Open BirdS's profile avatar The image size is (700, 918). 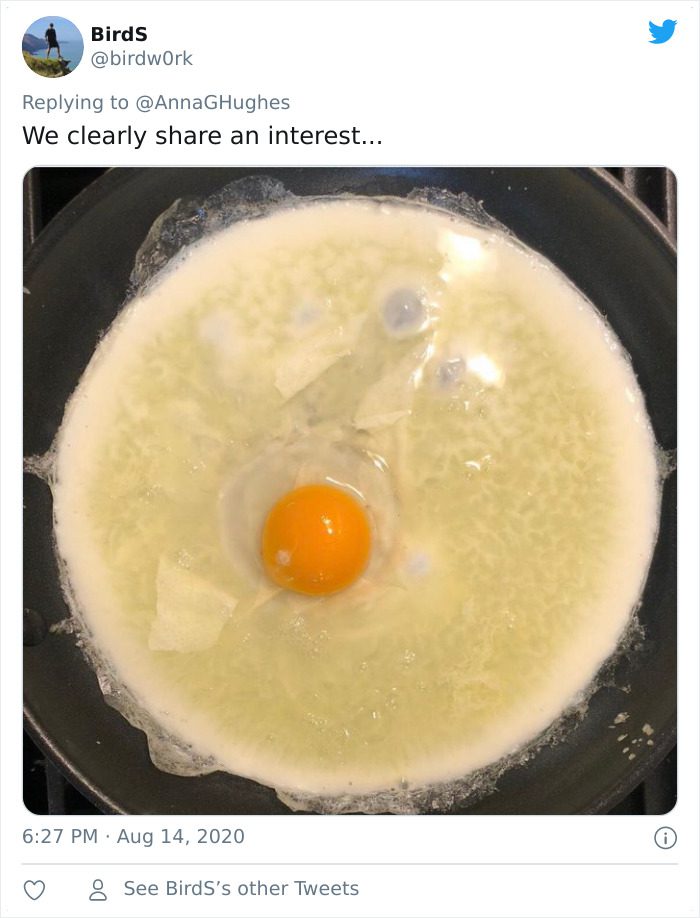click(x=53, y=47)
